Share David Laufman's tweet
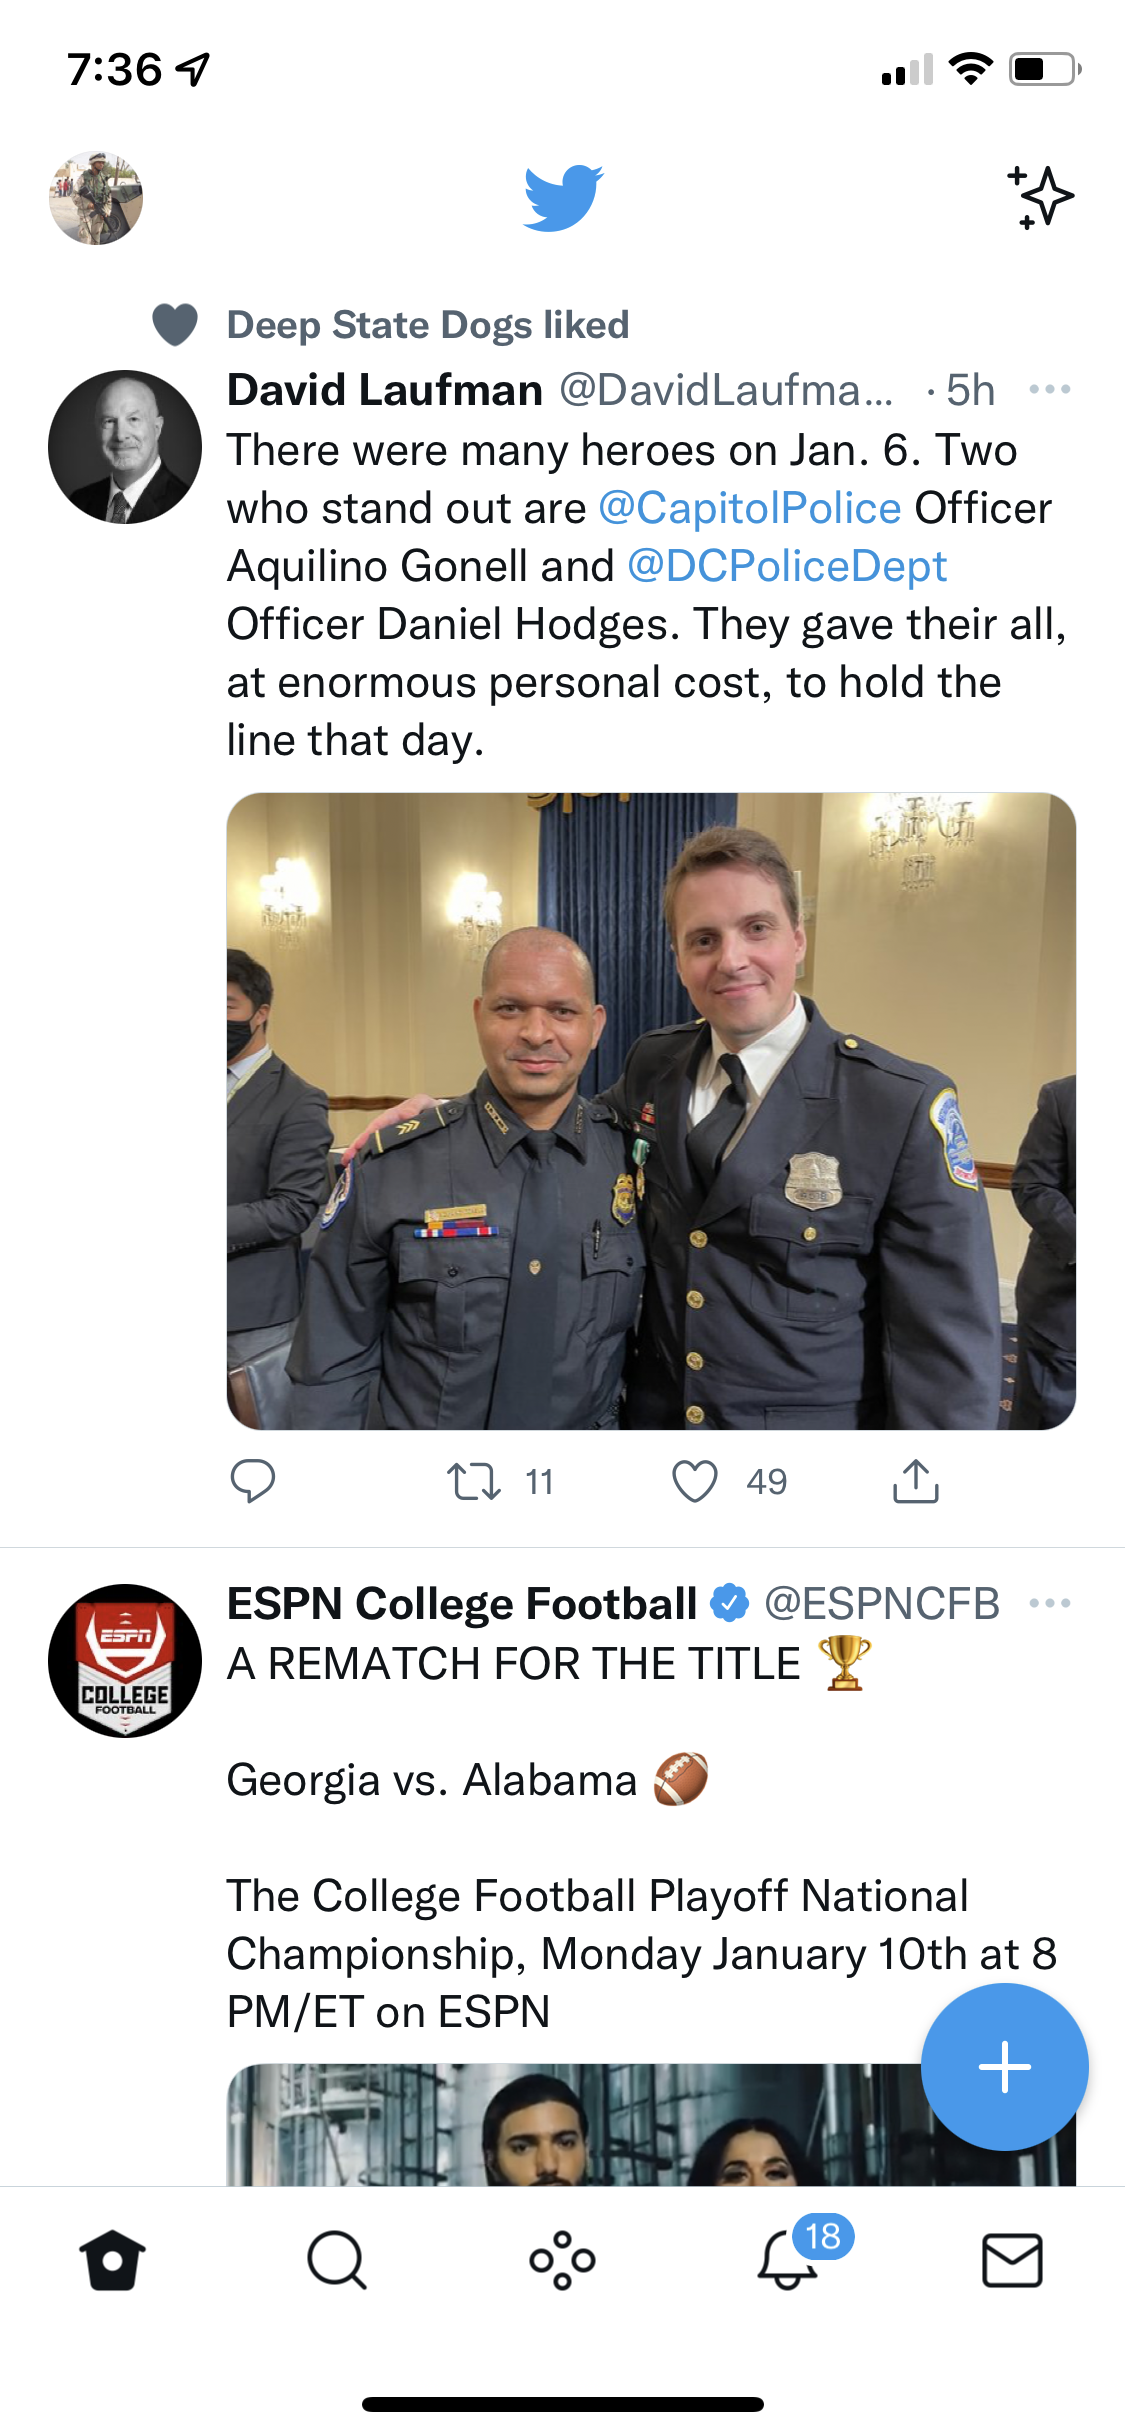The image size is (1125, 2436). pos(915,1481)
